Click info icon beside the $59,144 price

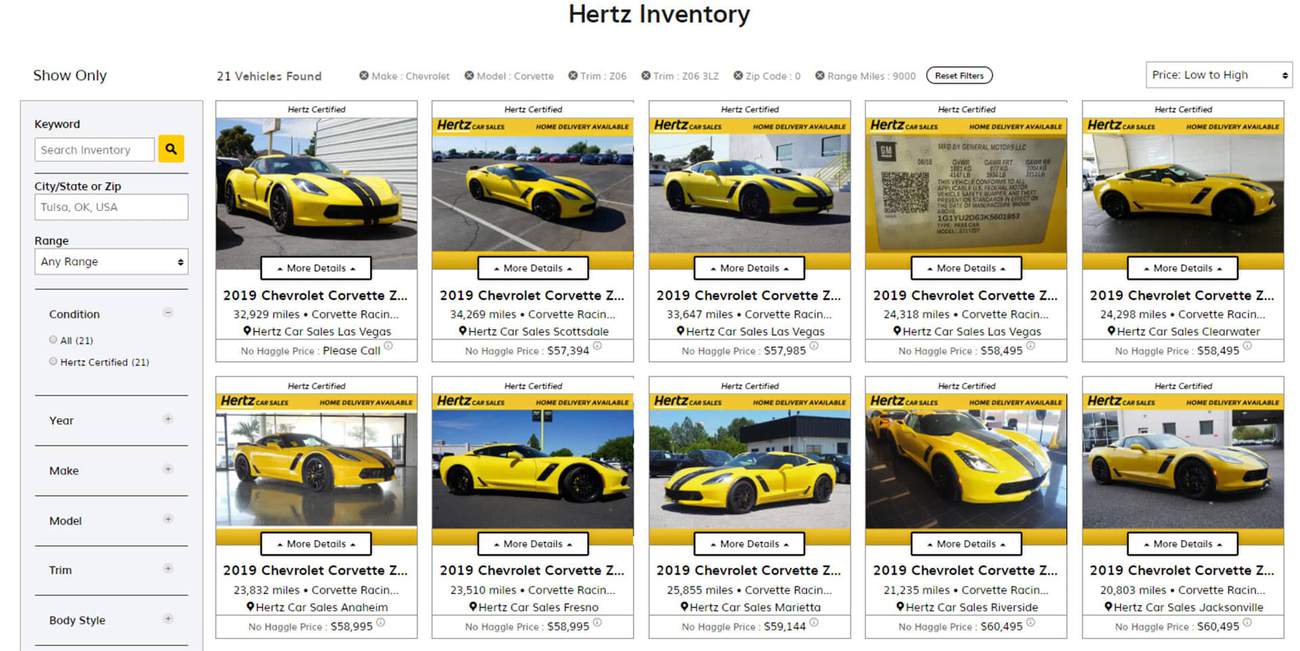coord(814,622)
